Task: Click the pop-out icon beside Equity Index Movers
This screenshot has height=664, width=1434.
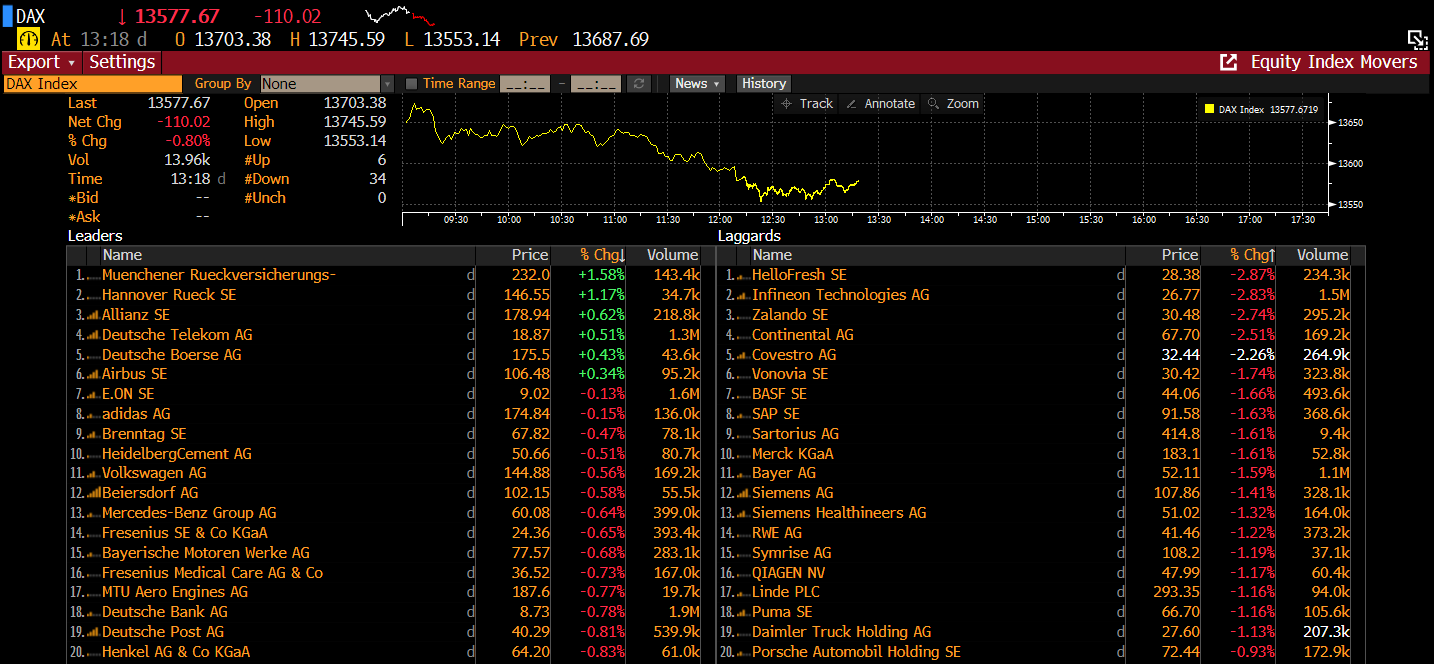Action: tap(1228, 62)
